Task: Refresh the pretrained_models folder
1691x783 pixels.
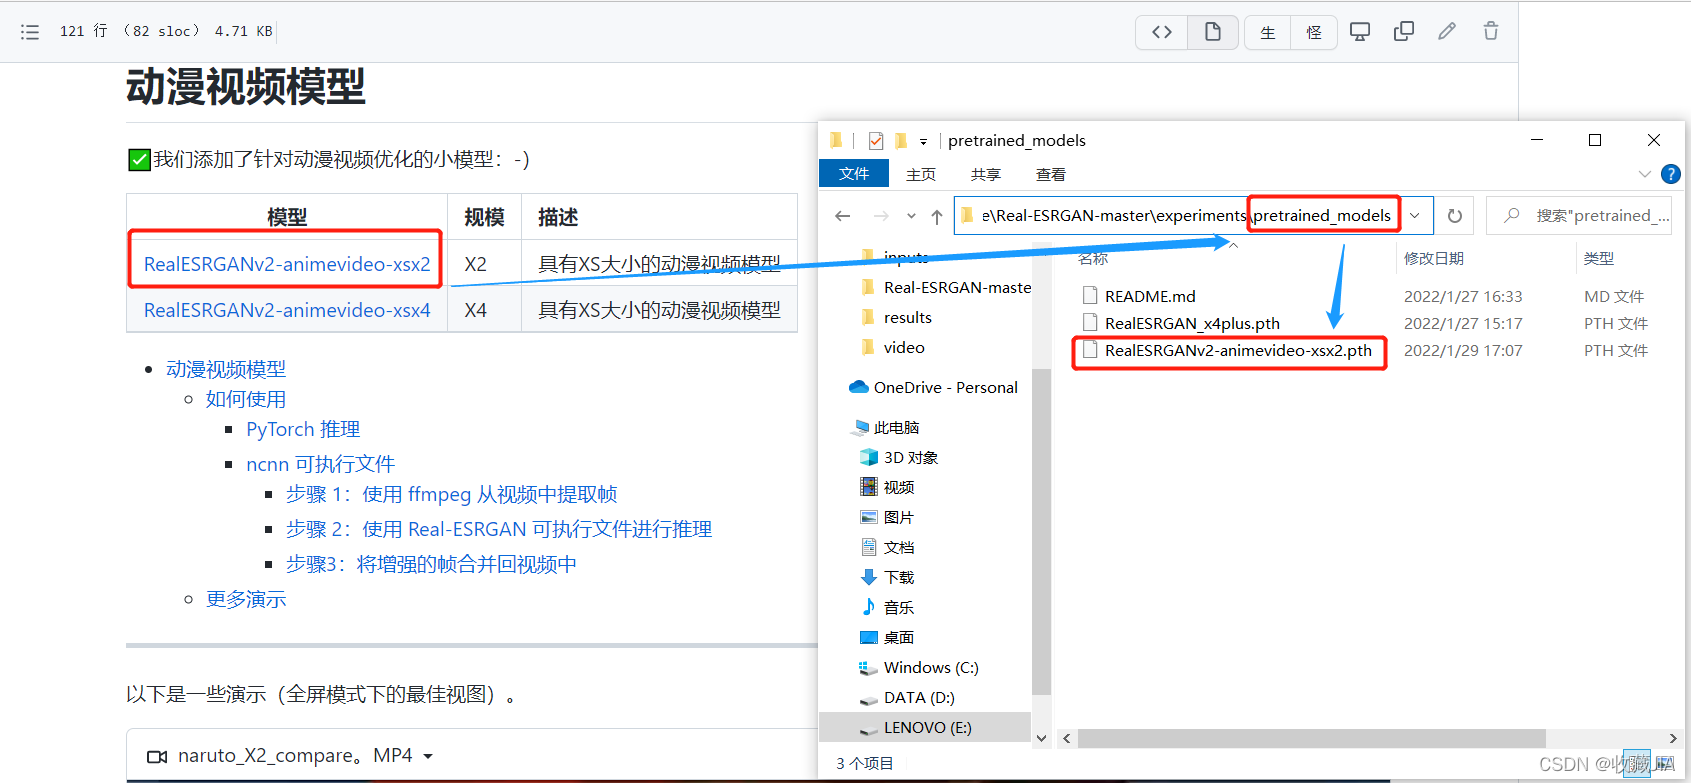Action: (x=1455, y=216)
